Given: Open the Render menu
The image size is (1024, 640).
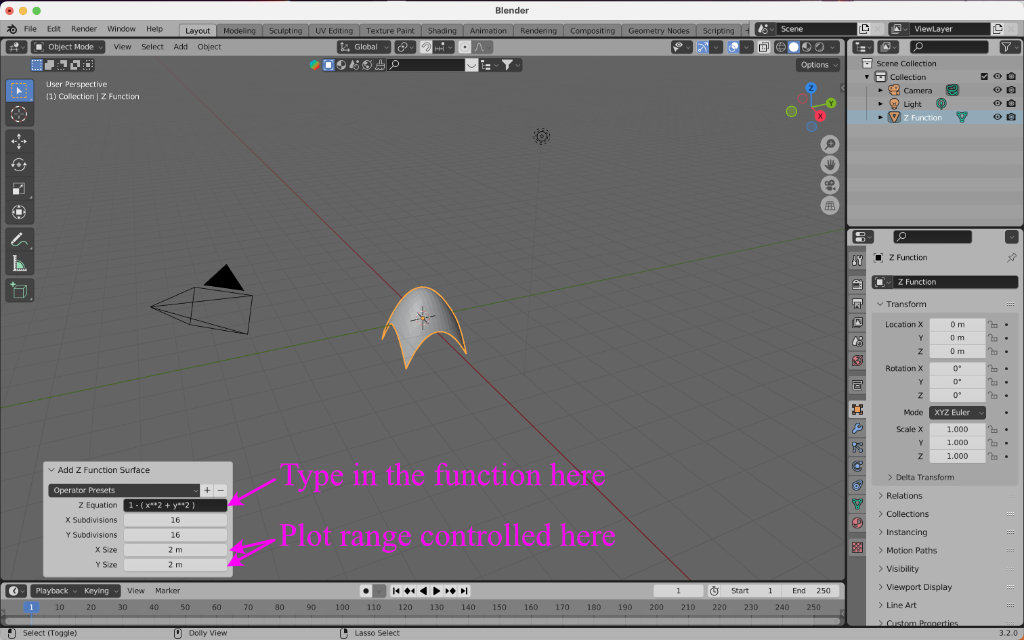Looking at the screenshot, I should point(84,29).
